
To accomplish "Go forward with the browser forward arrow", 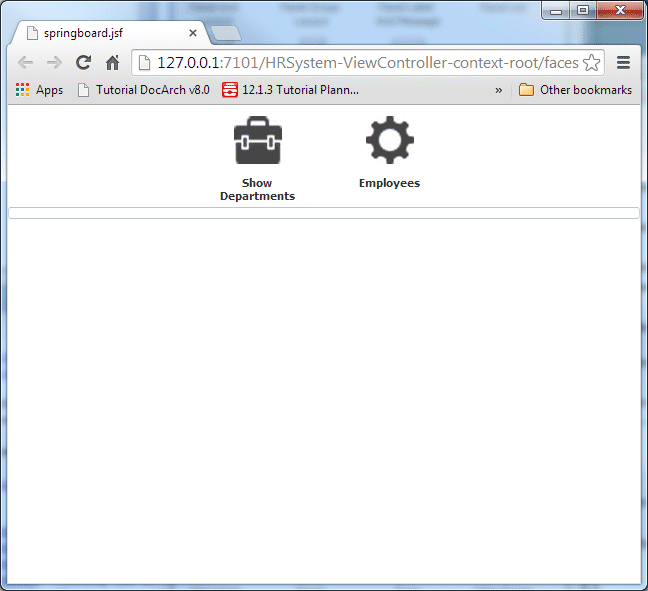I will click(54, 63).
